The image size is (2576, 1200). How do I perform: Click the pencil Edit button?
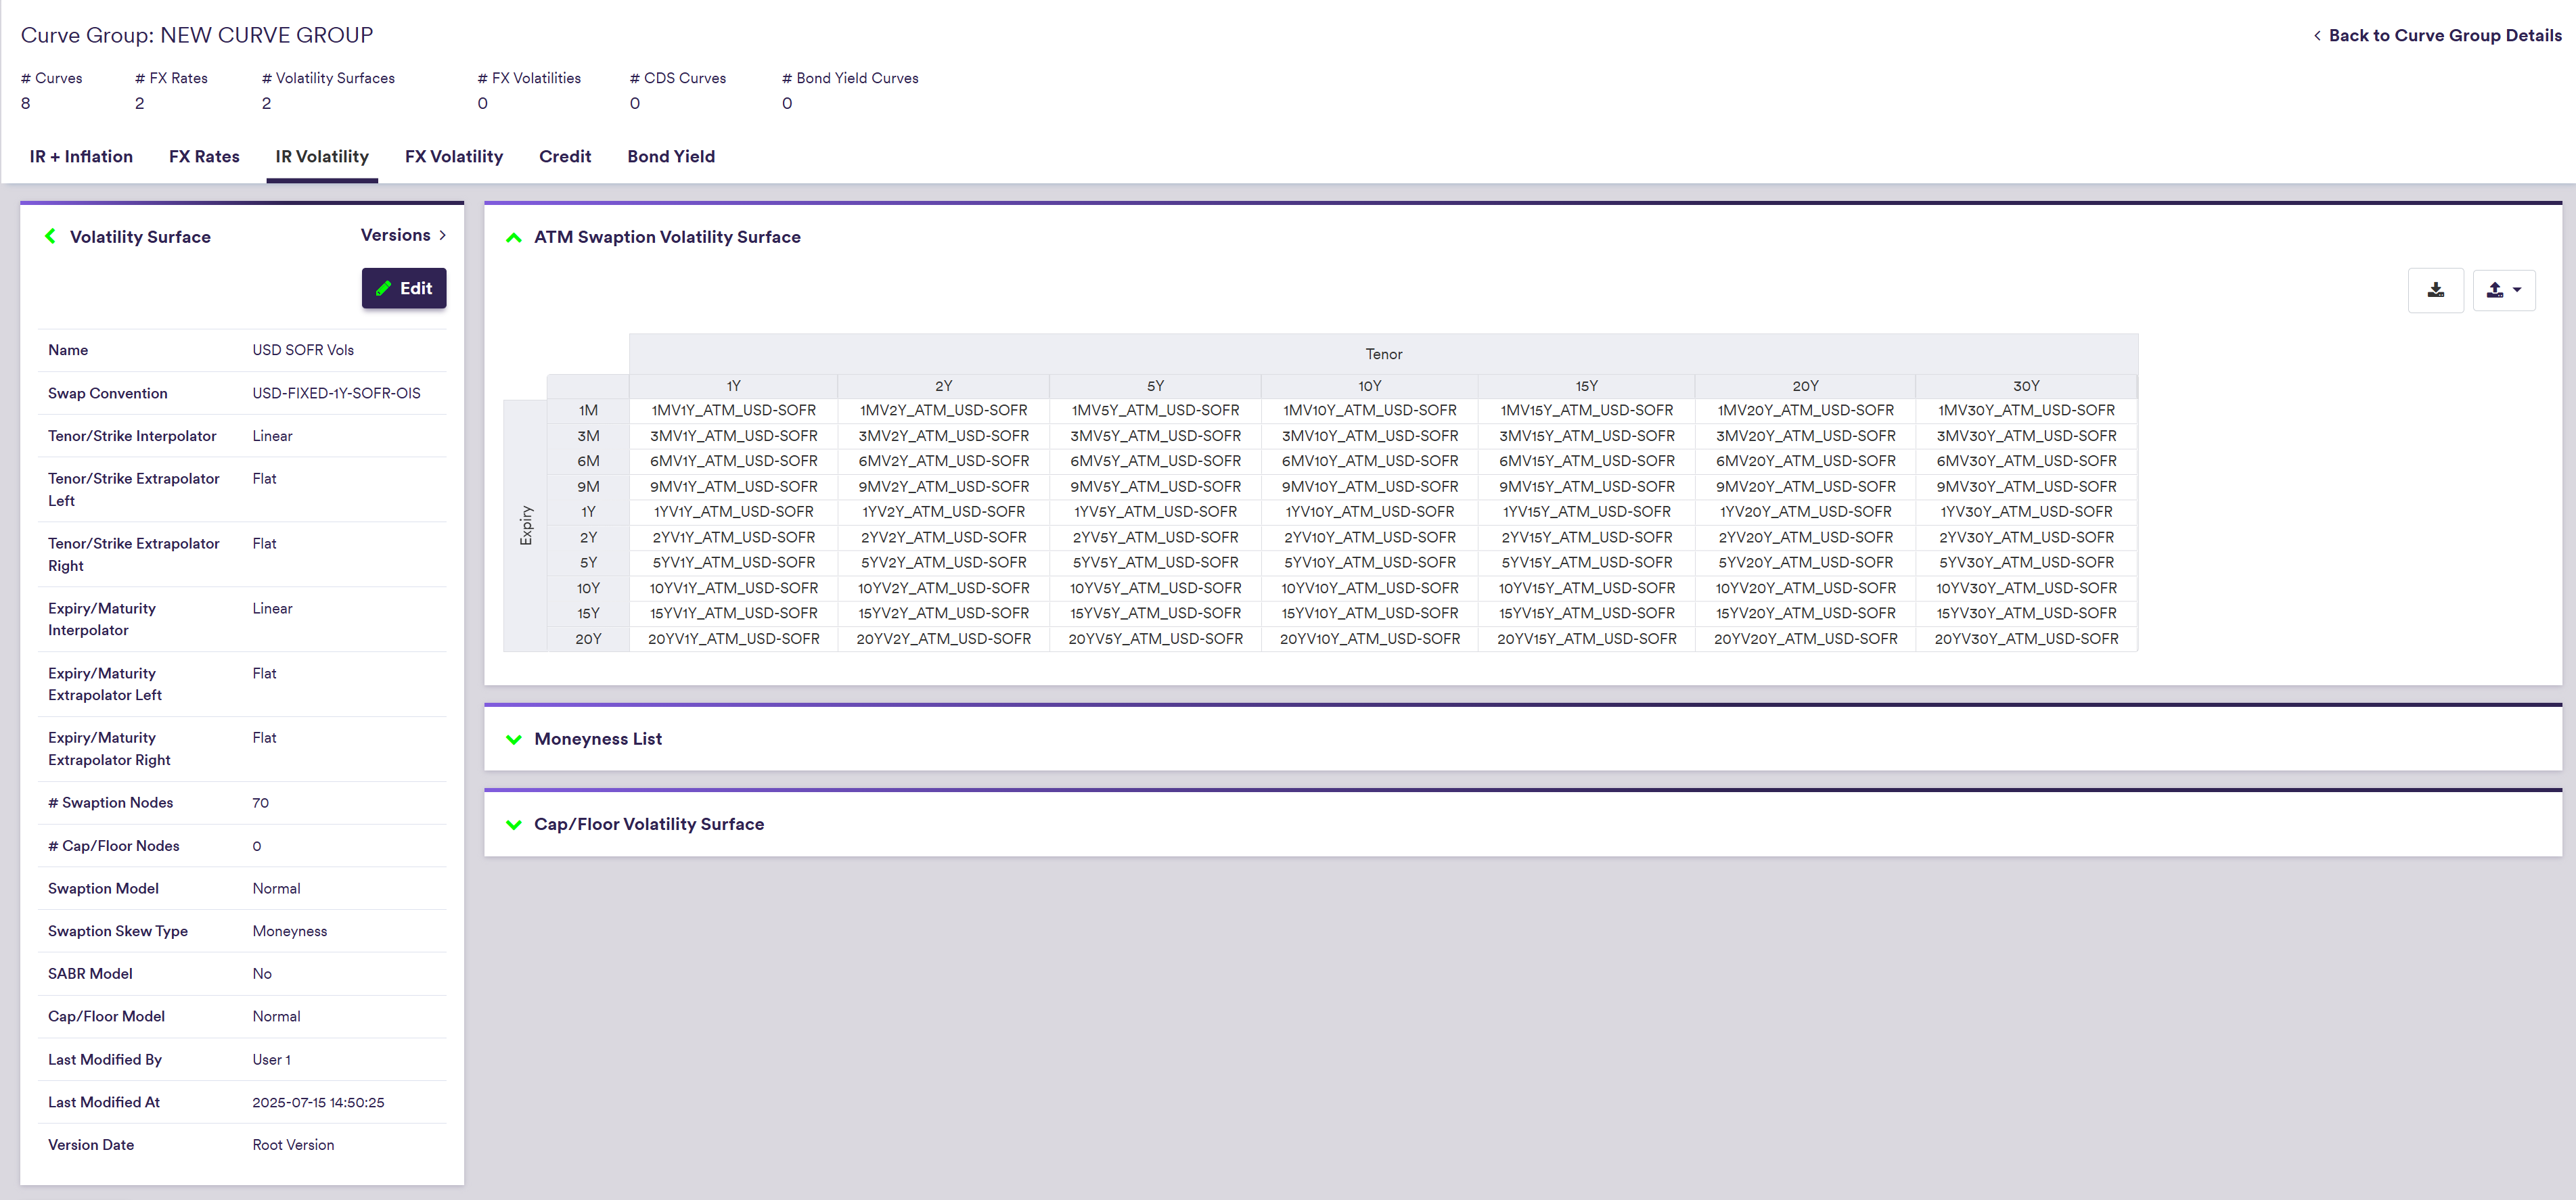(x=404, y=288)
